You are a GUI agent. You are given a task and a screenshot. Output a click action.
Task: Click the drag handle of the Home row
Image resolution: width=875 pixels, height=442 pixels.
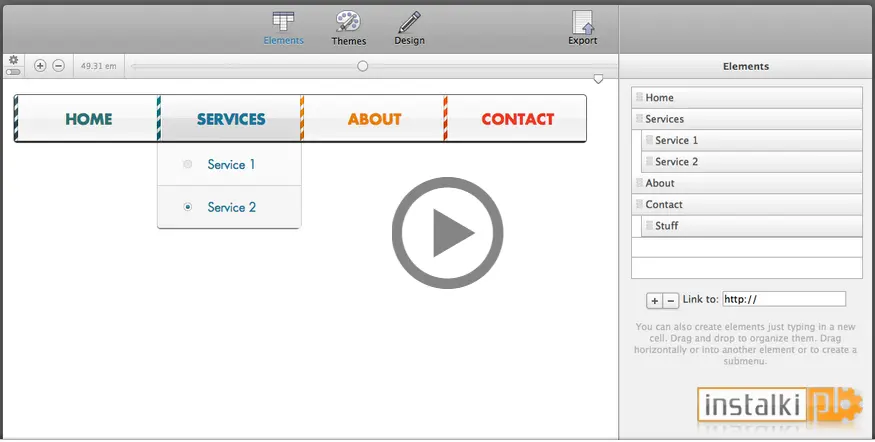pos(640,97)
